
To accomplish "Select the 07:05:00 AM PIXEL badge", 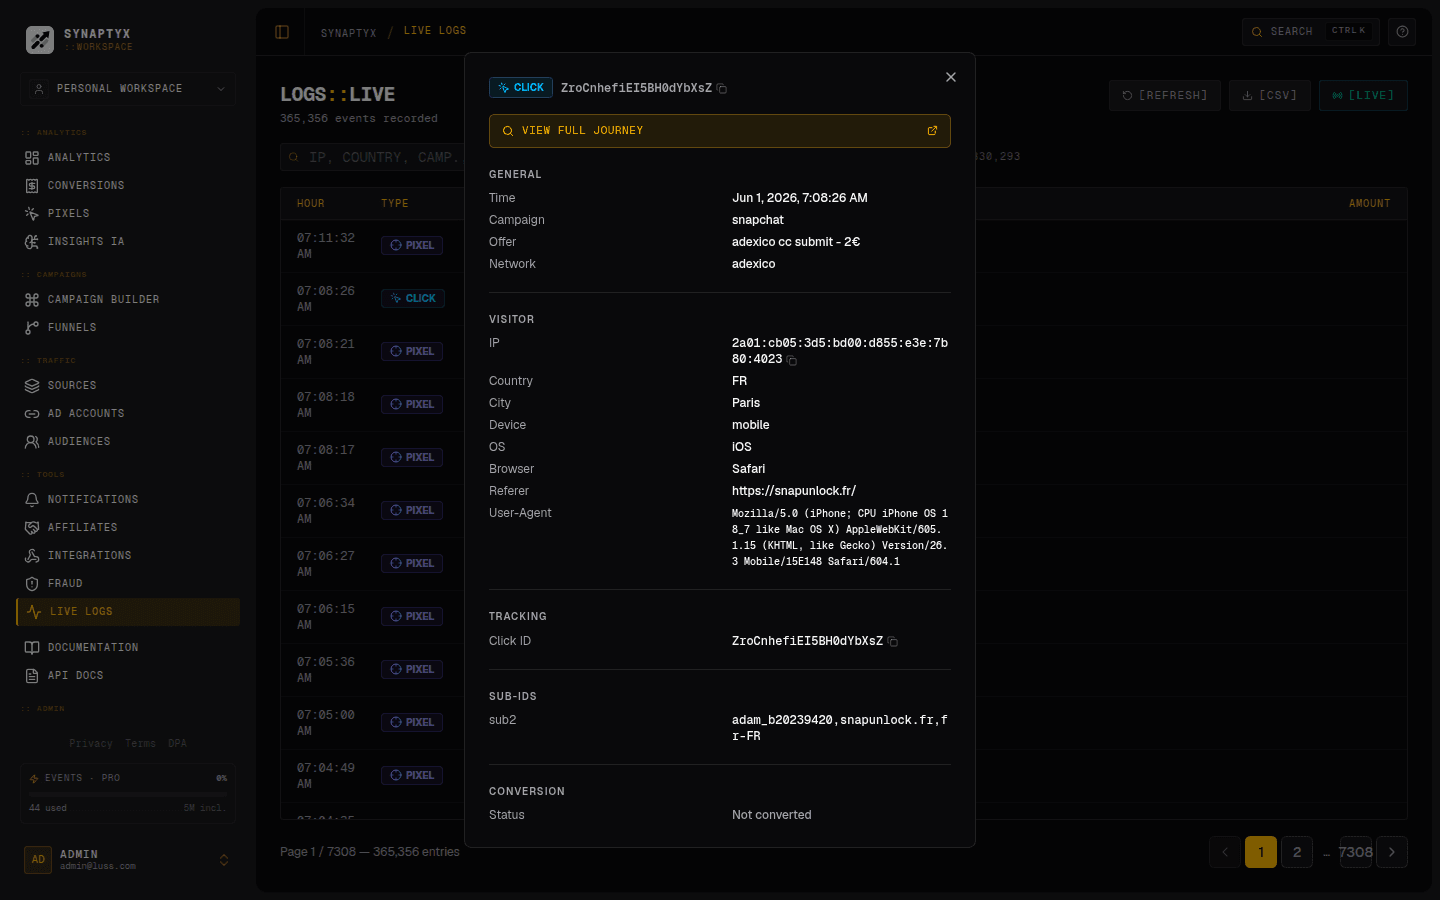I will [412, 723].
